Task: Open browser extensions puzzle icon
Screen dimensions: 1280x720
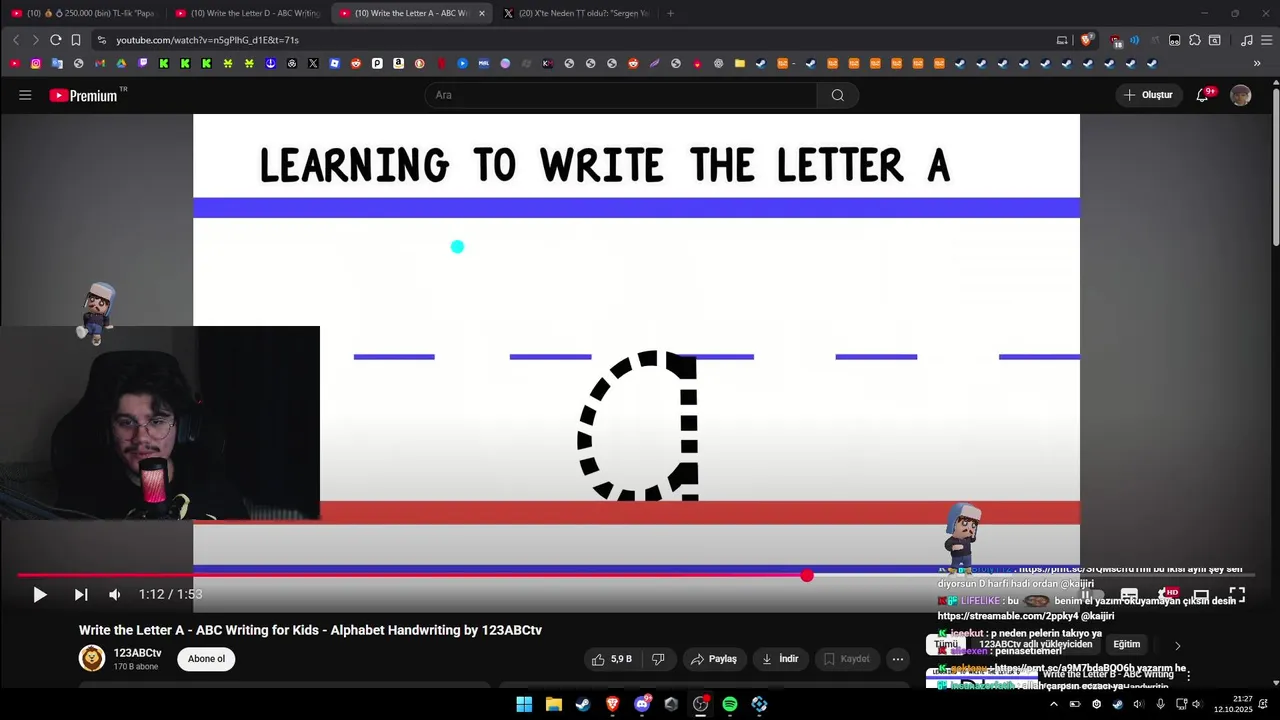Action: [1195, 40]
